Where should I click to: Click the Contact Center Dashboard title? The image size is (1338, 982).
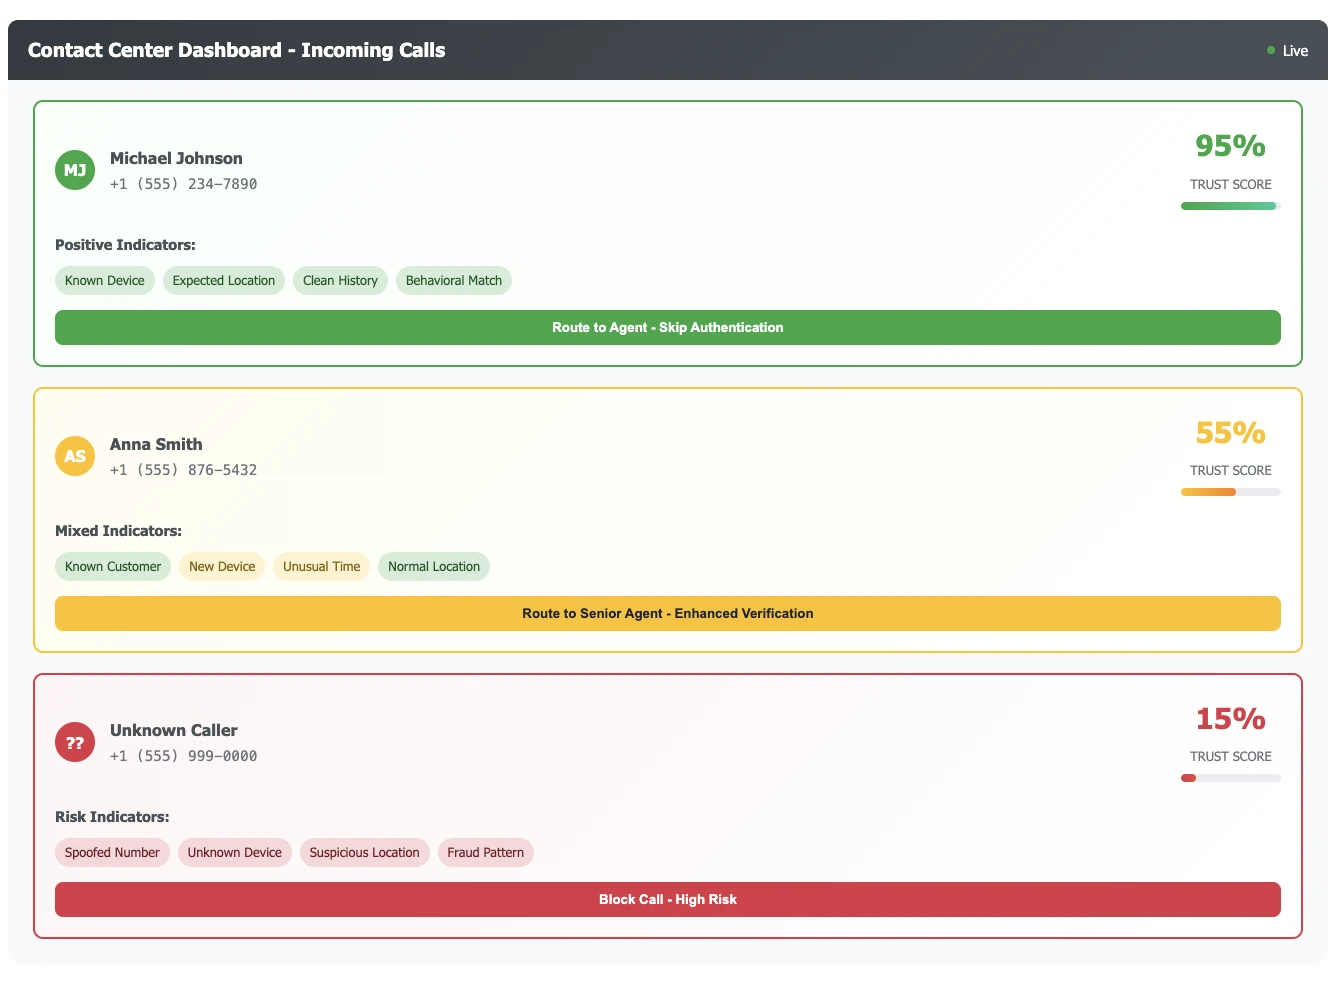[x=237, y=50]
